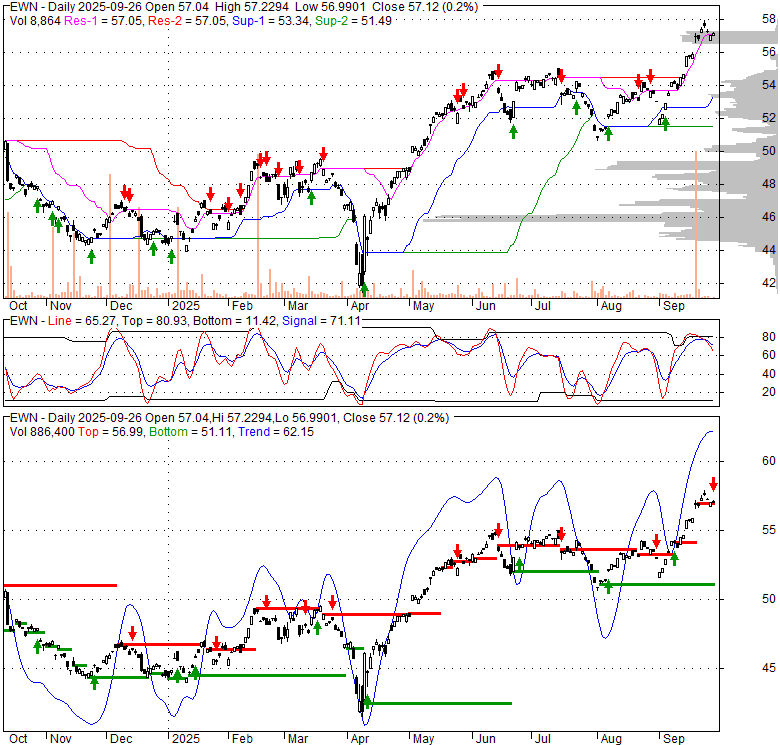Select the 2025 label on top chart time axis
The image size is (780, 745).
pos(186,306)
